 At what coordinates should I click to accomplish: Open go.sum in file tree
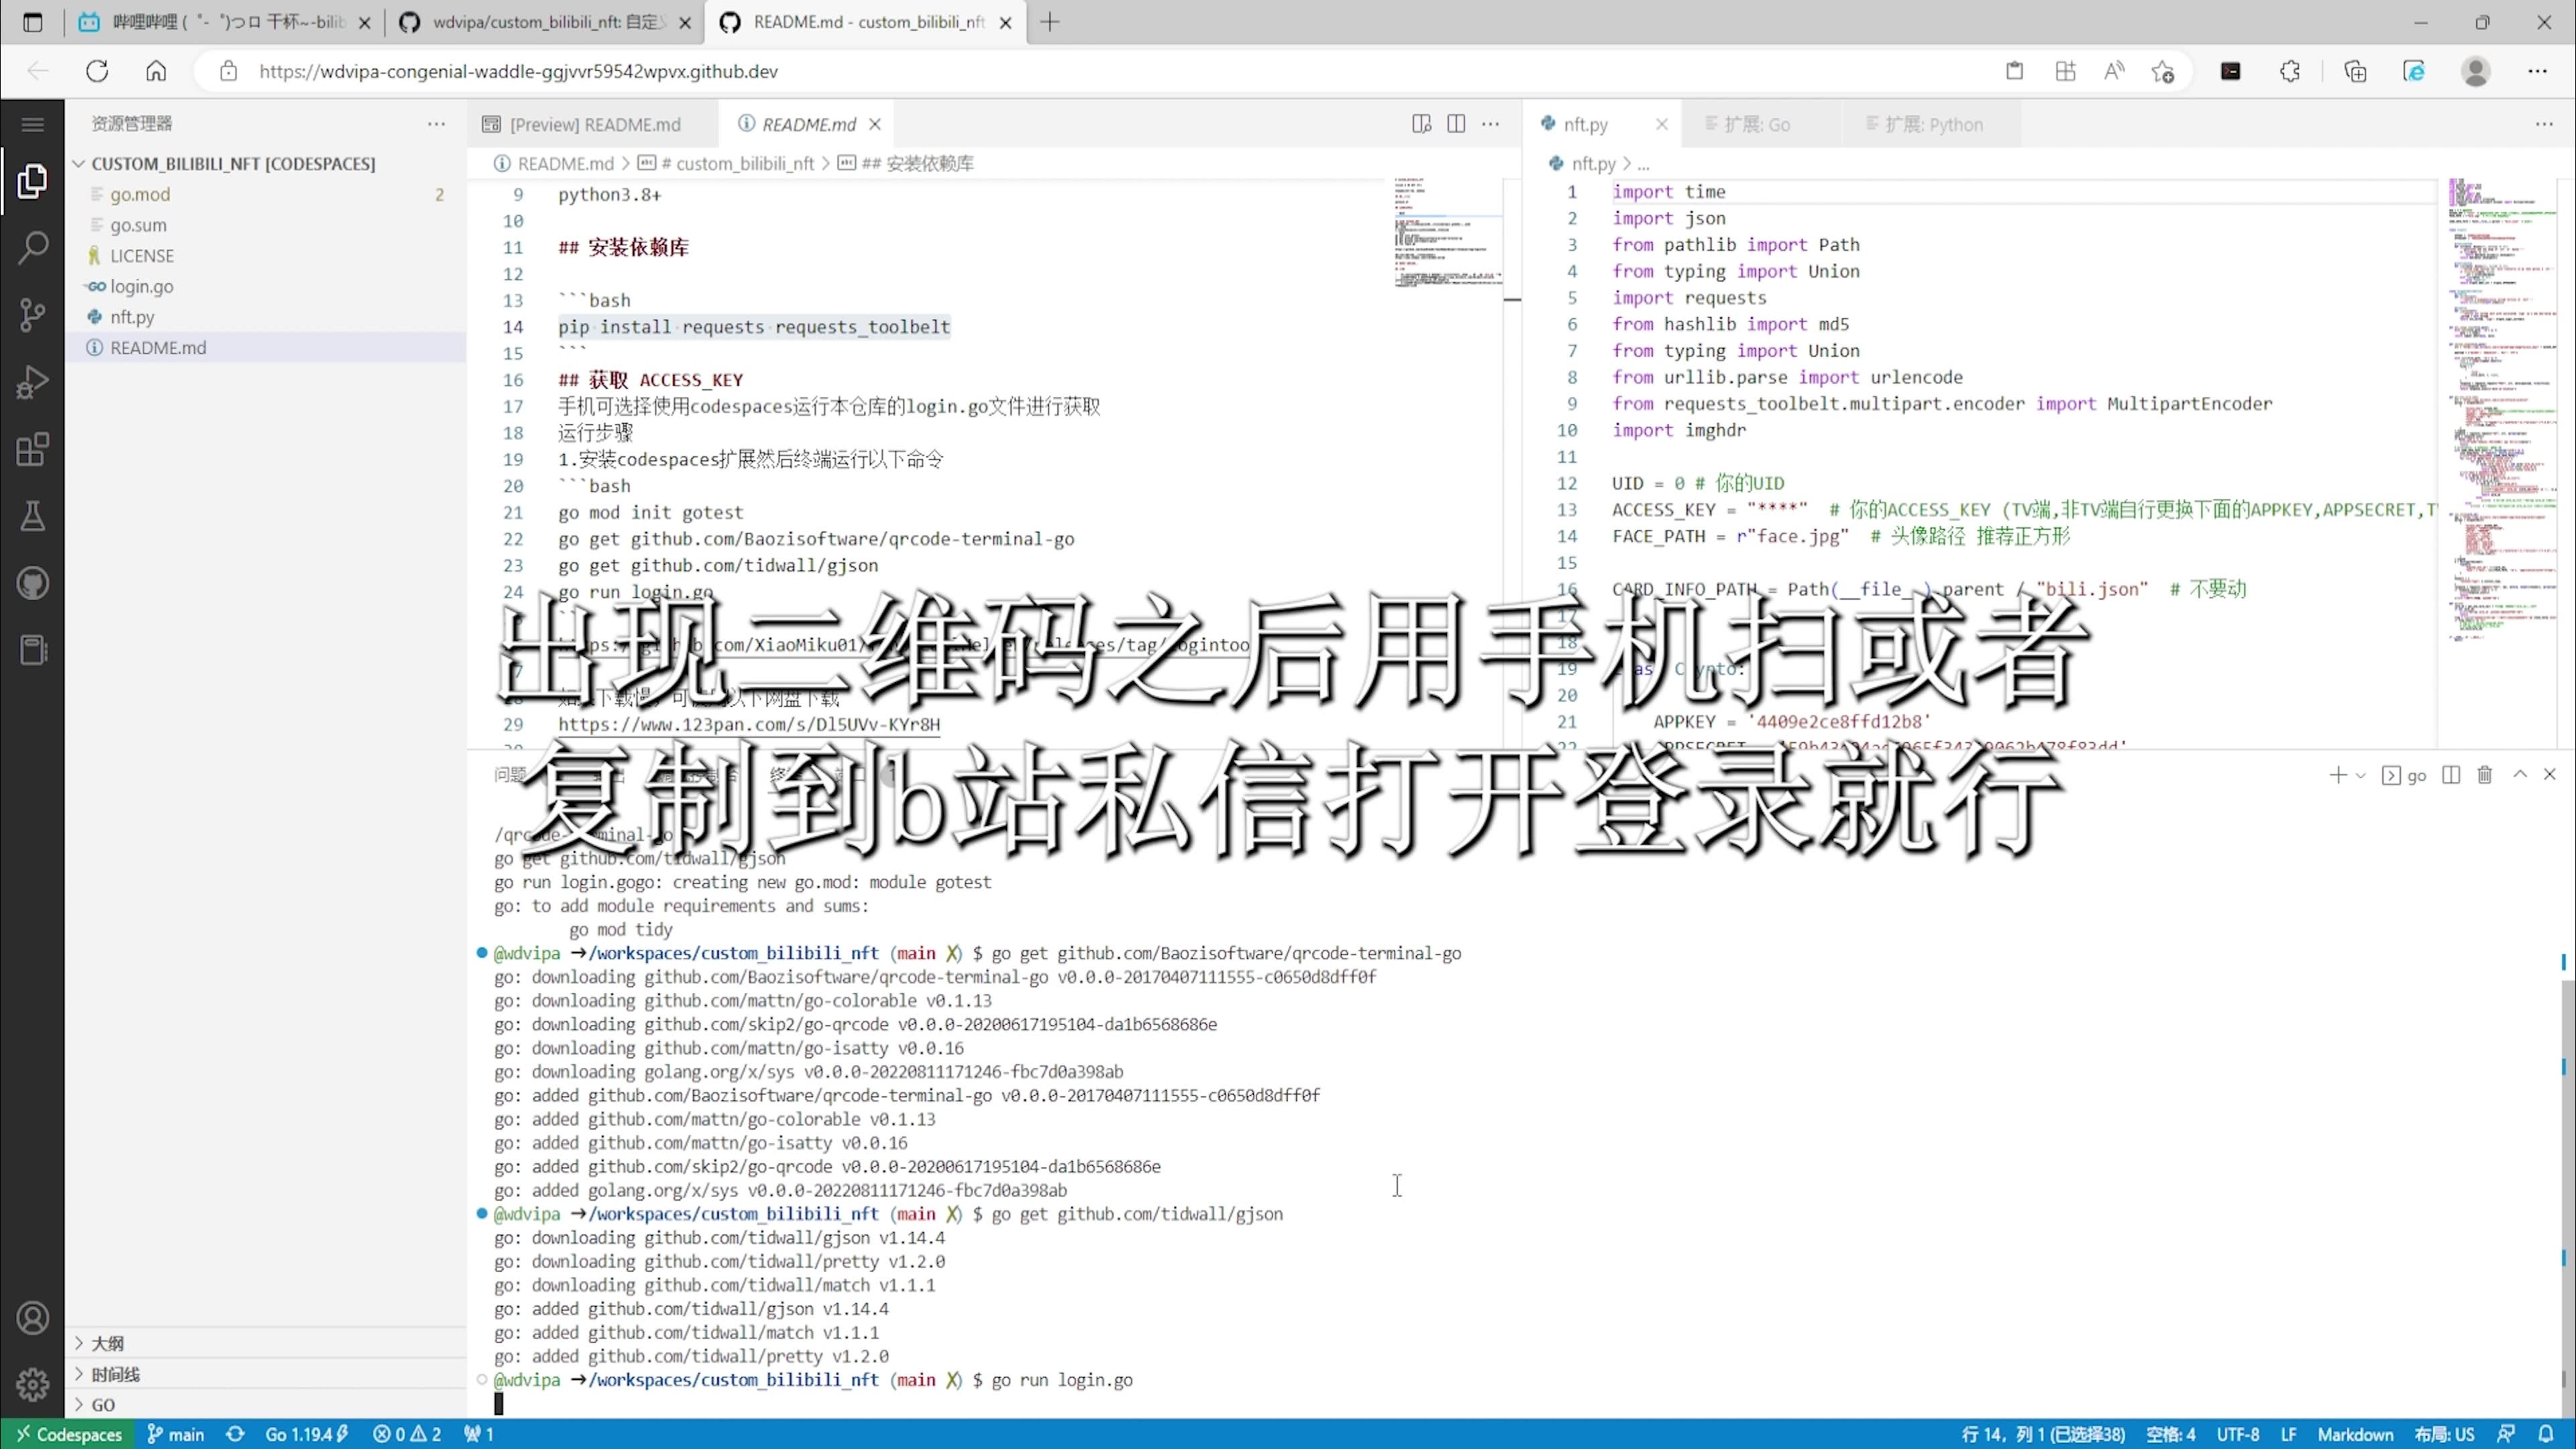click(x=138, y=225)
